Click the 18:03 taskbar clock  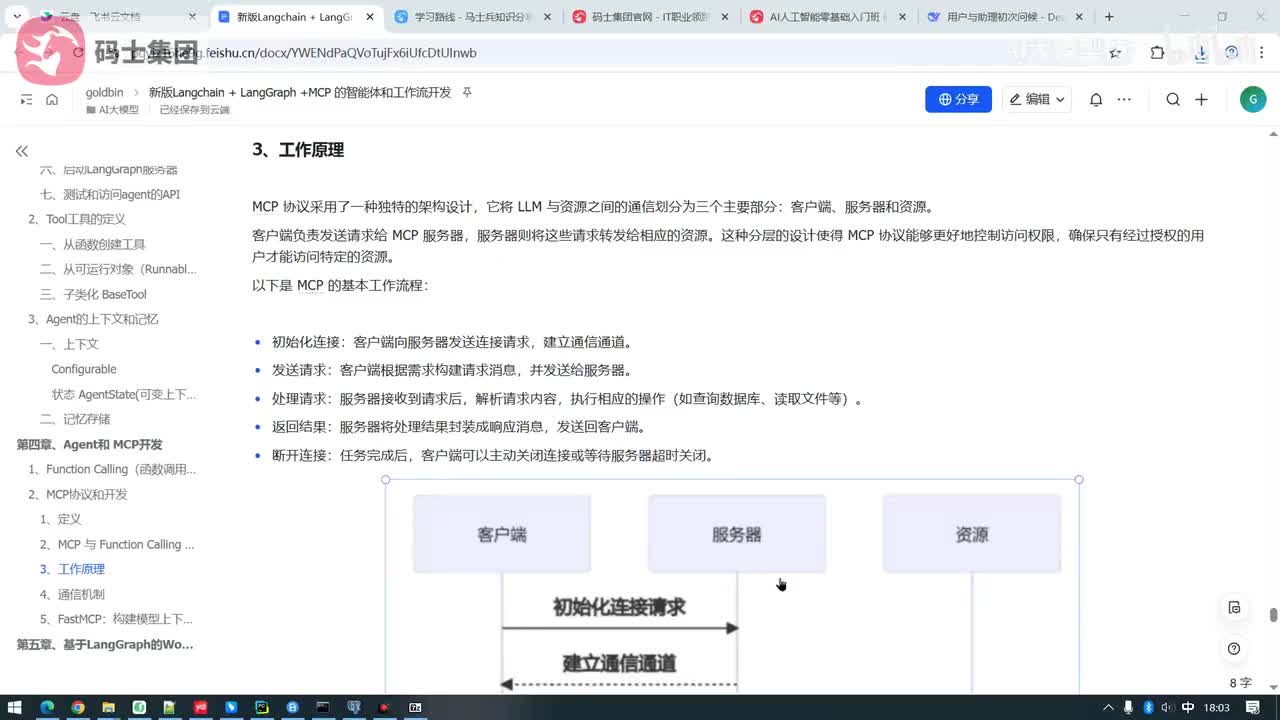pyautogui.click(x=1217, y=707)
